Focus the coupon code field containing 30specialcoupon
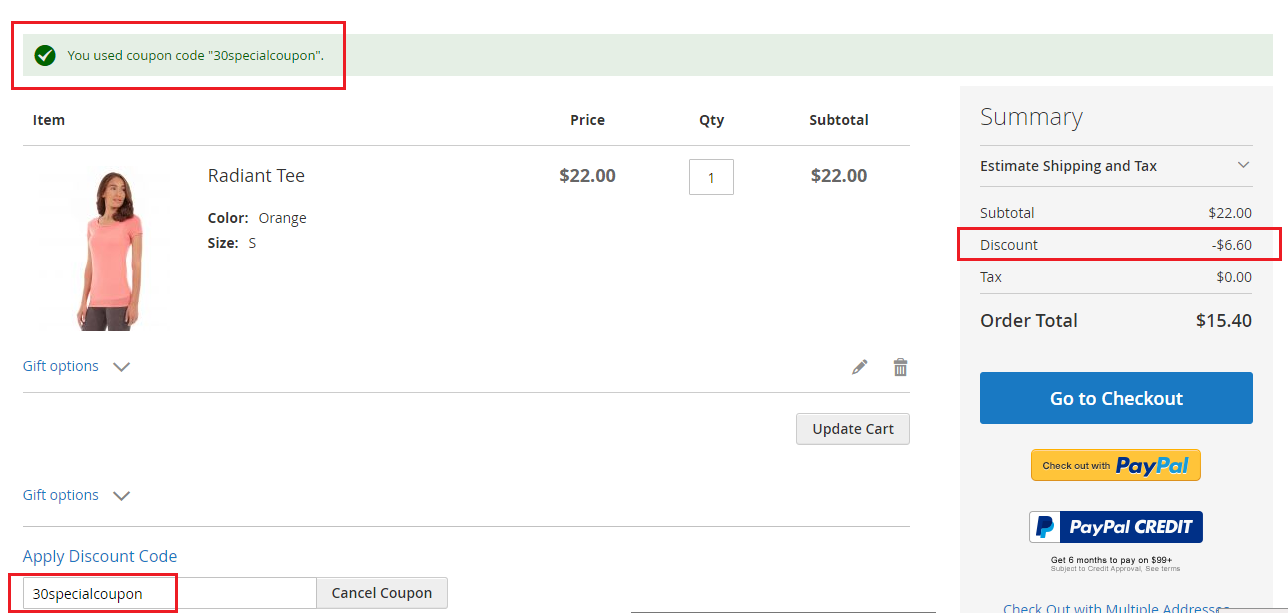 coord(169,593)
